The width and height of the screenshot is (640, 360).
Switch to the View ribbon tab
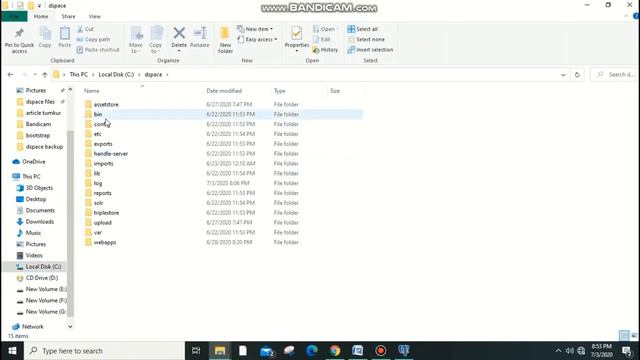point(94,16)
